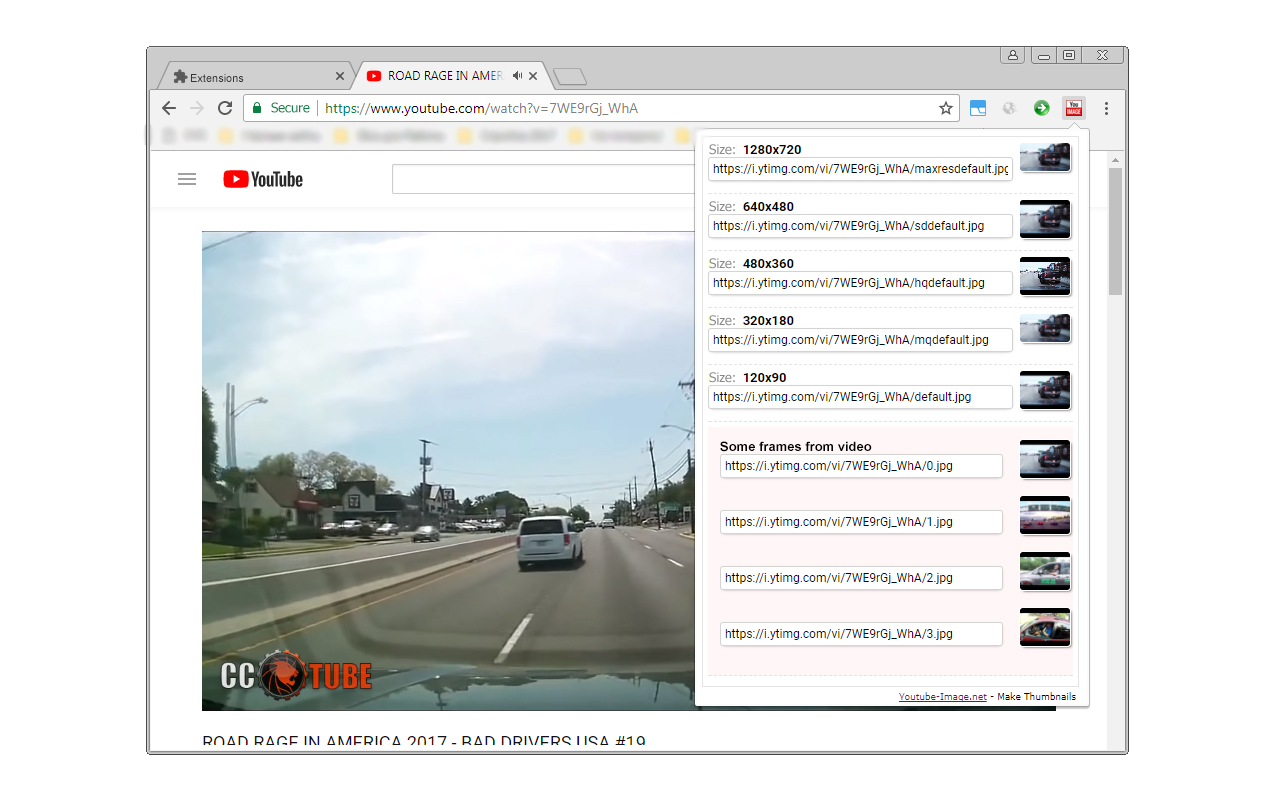1280x800 pixels.
Task: Open the 320x180 thumbnail preview
Action: (1045, 328)
